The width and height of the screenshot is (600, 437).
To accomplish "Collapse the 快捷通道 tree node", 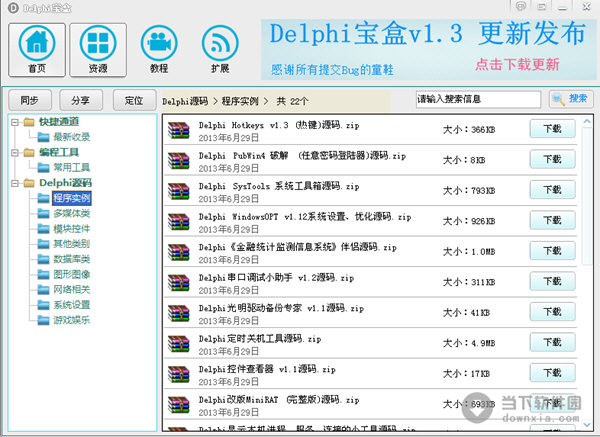I will (x=16, y=122).
